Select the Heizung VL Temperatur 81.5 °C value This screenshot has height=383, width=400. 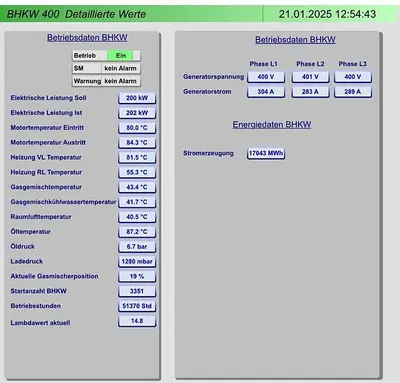[137, 157]
